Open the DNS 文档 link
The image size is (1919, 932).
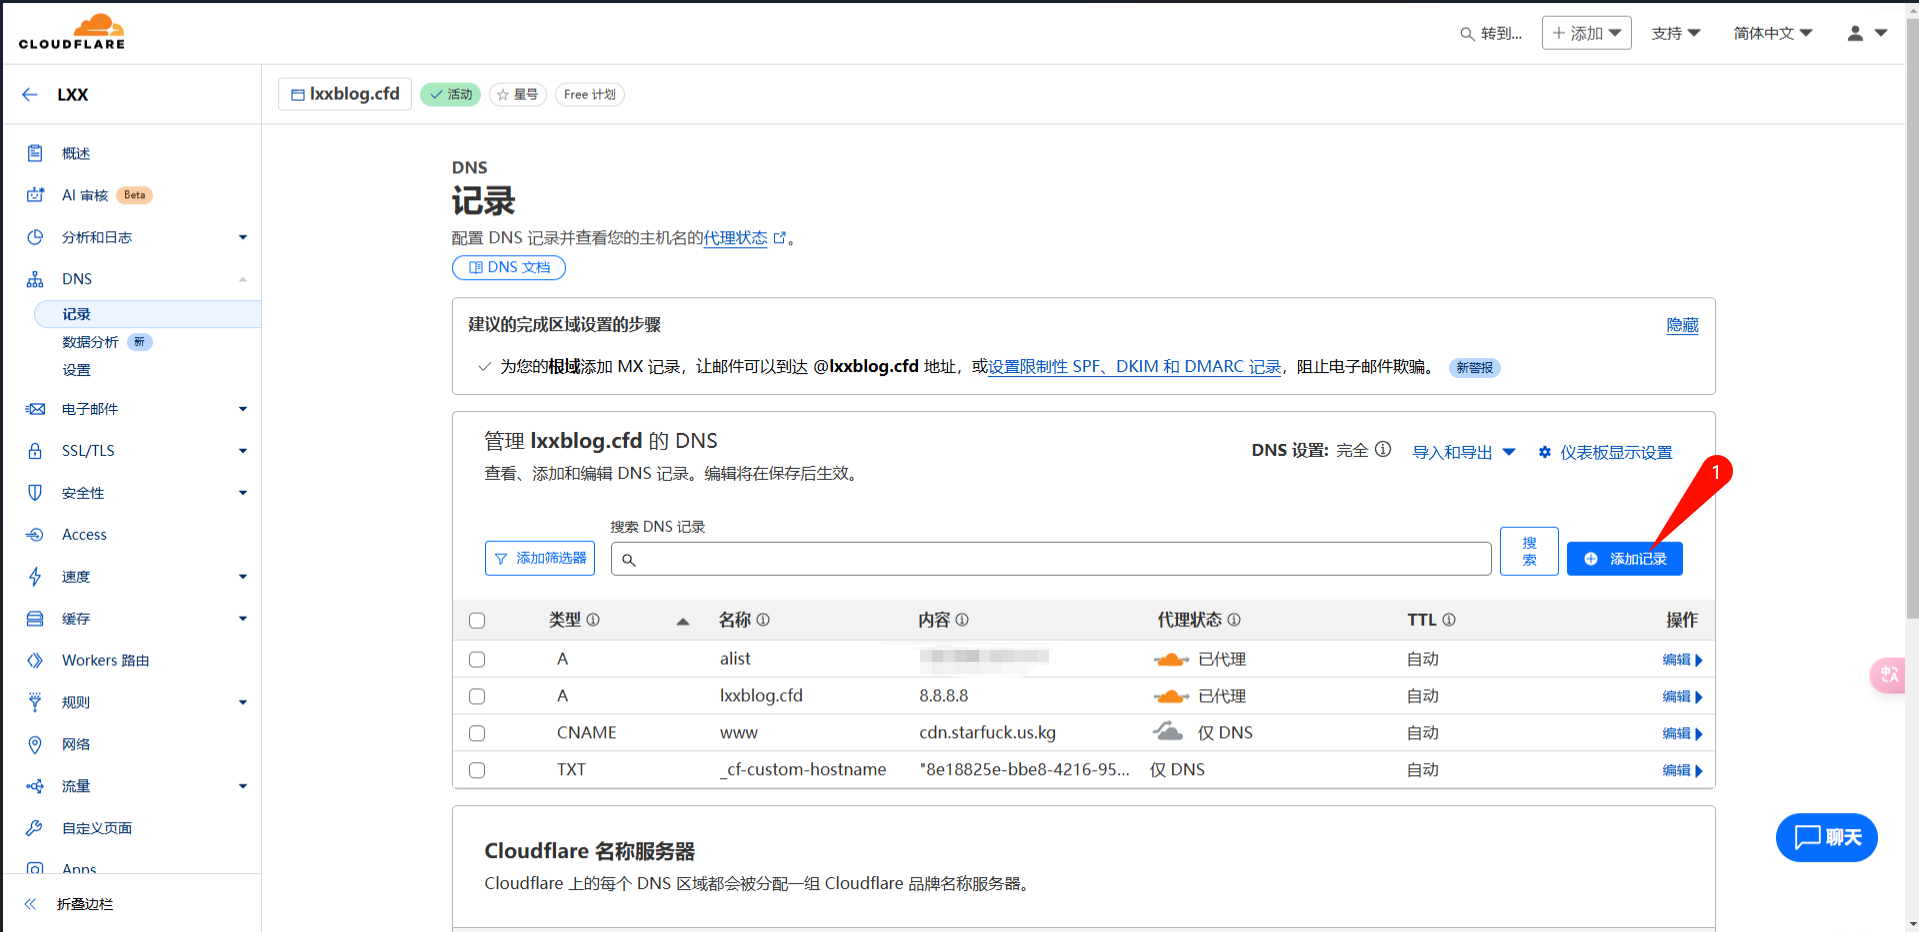509,268
